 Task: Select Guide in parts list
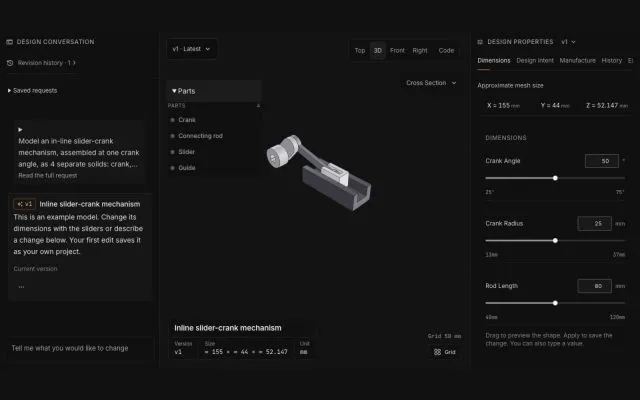(187, 168)
